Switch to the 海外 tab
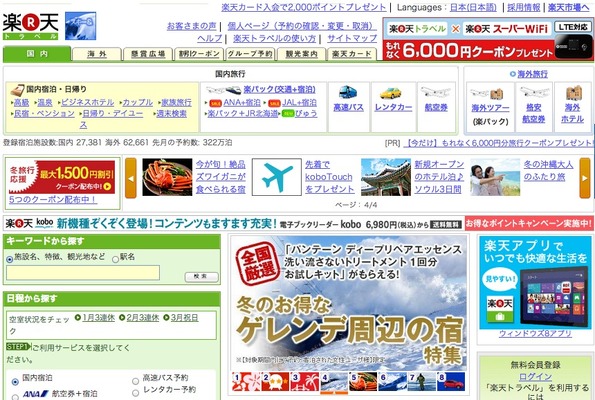The image size is (595, 400). [97, 54]
